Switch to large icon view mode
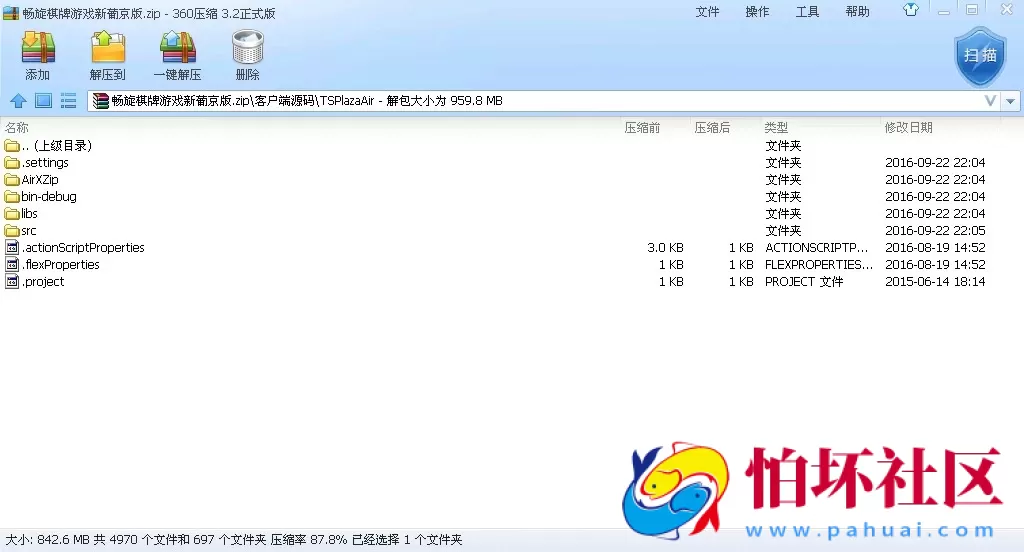Image resolution: width=1024 pixels, height=552 pixels. tap(43, 101)
